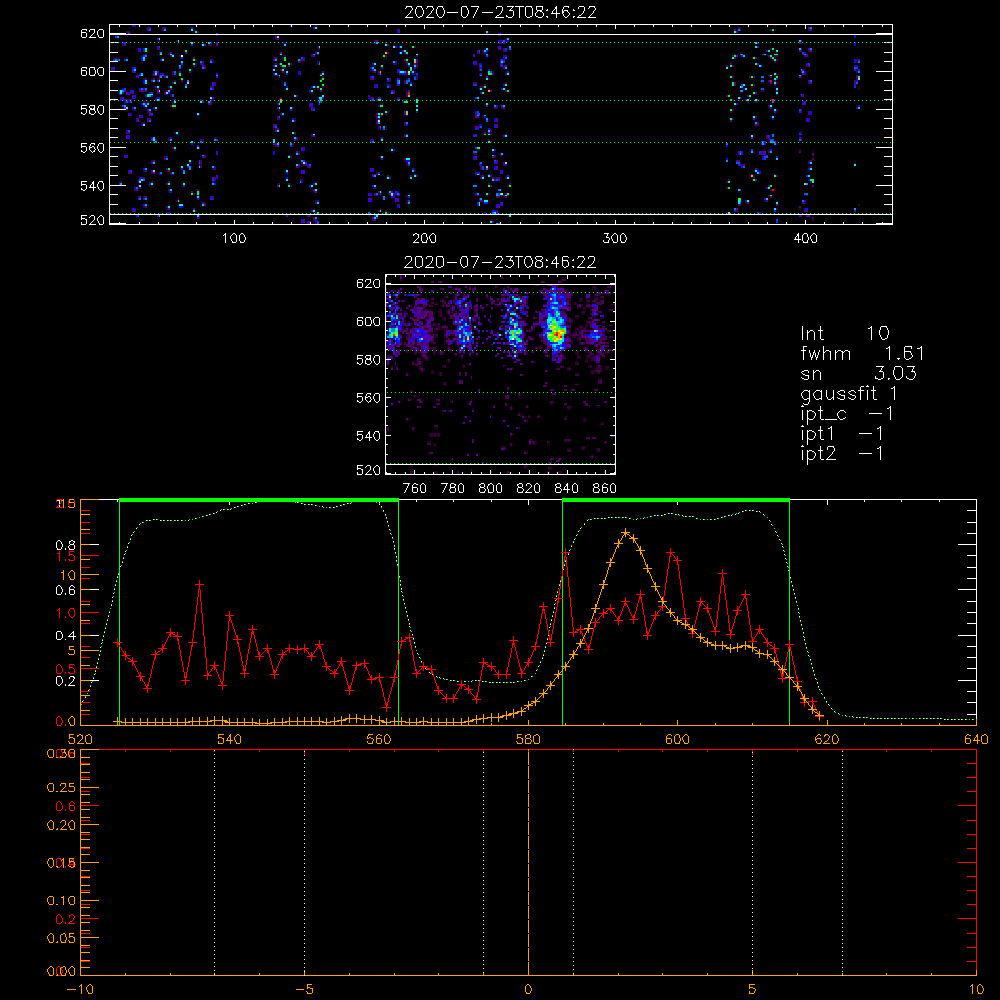Click y-axis label 0.20 on bottom plot
The image size is (1000, 1000).
[x=61, y=825]
